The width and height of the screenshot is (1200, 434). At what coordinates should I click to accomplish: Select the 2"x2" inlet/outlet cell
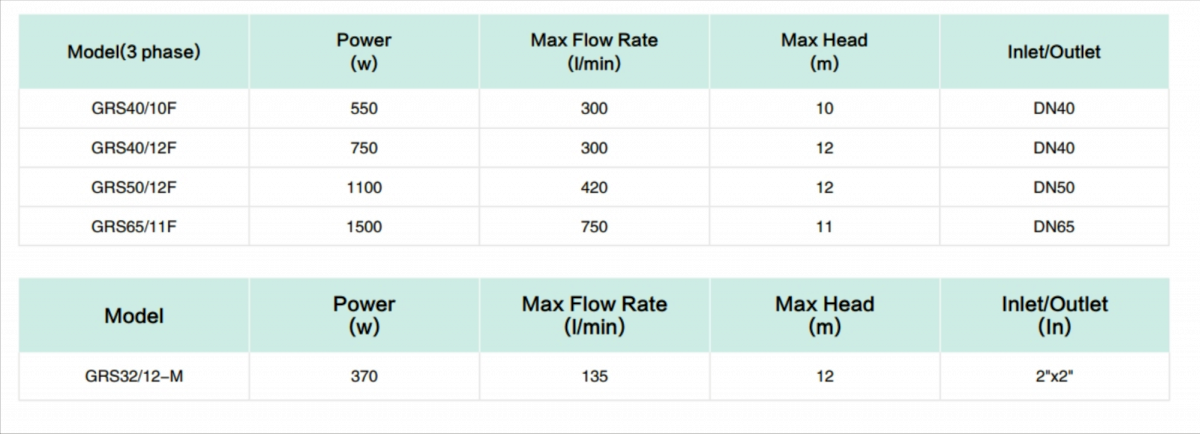[1053, 377]
